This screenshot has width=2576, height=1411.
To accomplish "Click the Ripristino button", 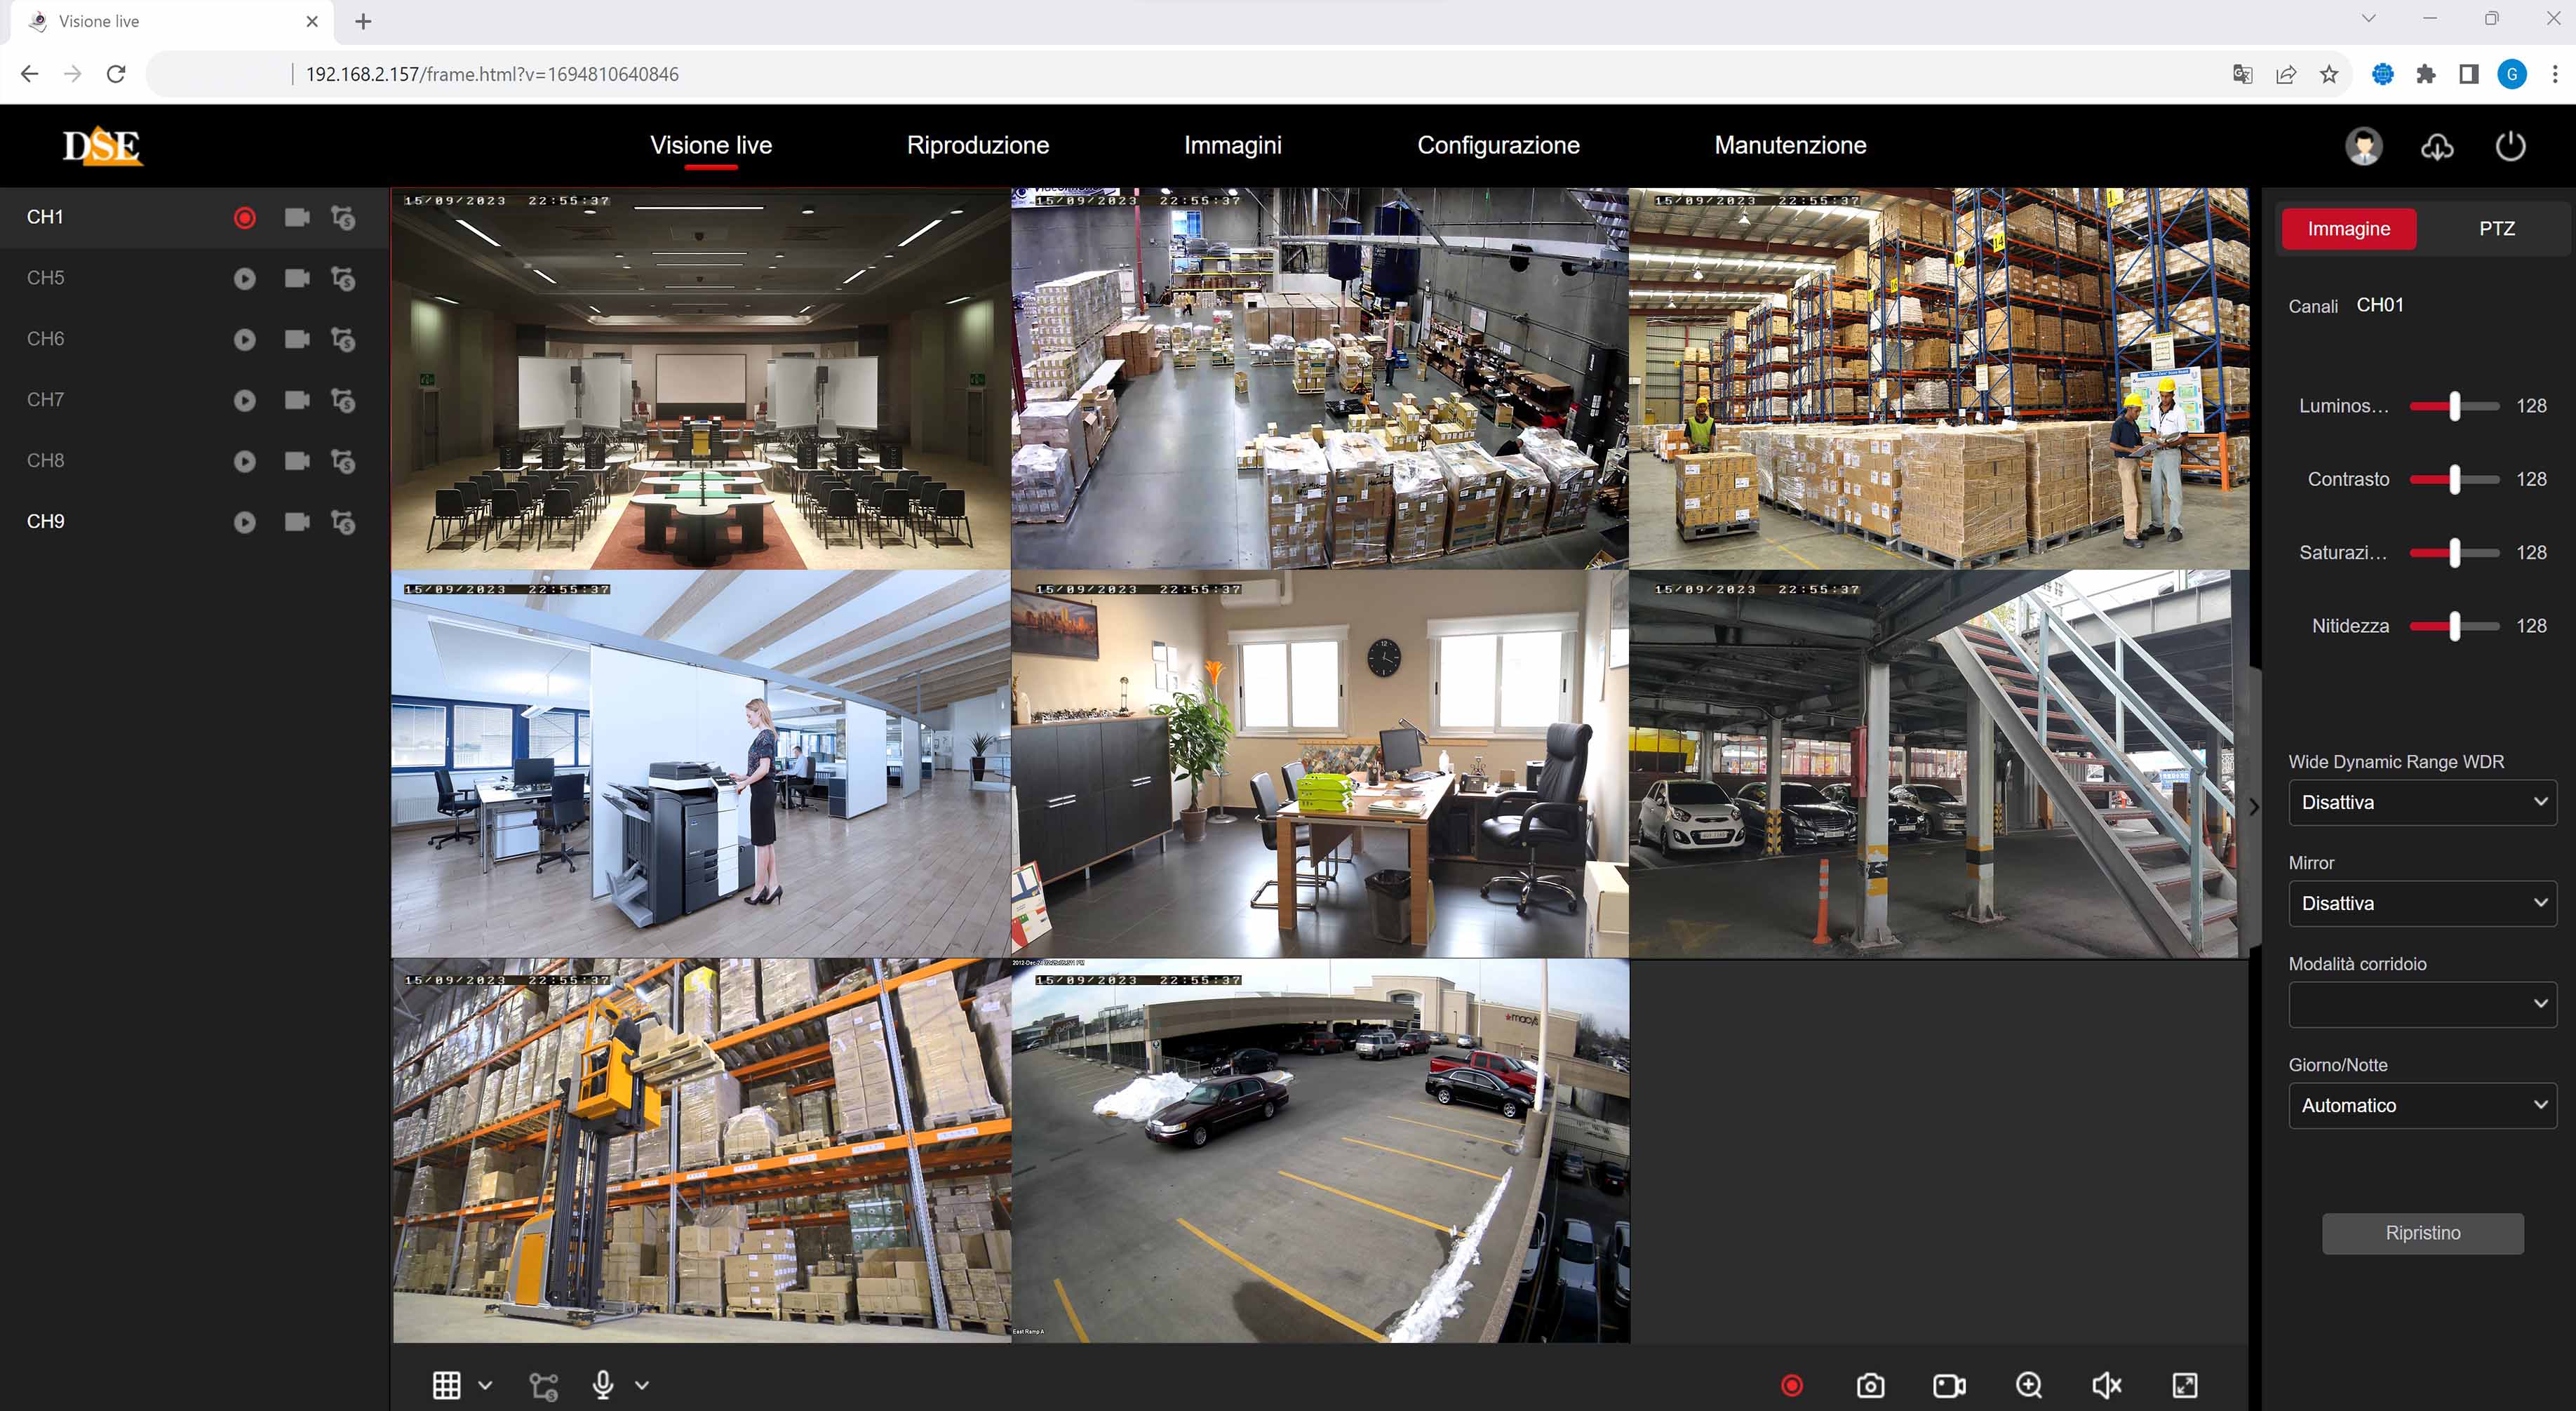I will pos(2422,1233).
